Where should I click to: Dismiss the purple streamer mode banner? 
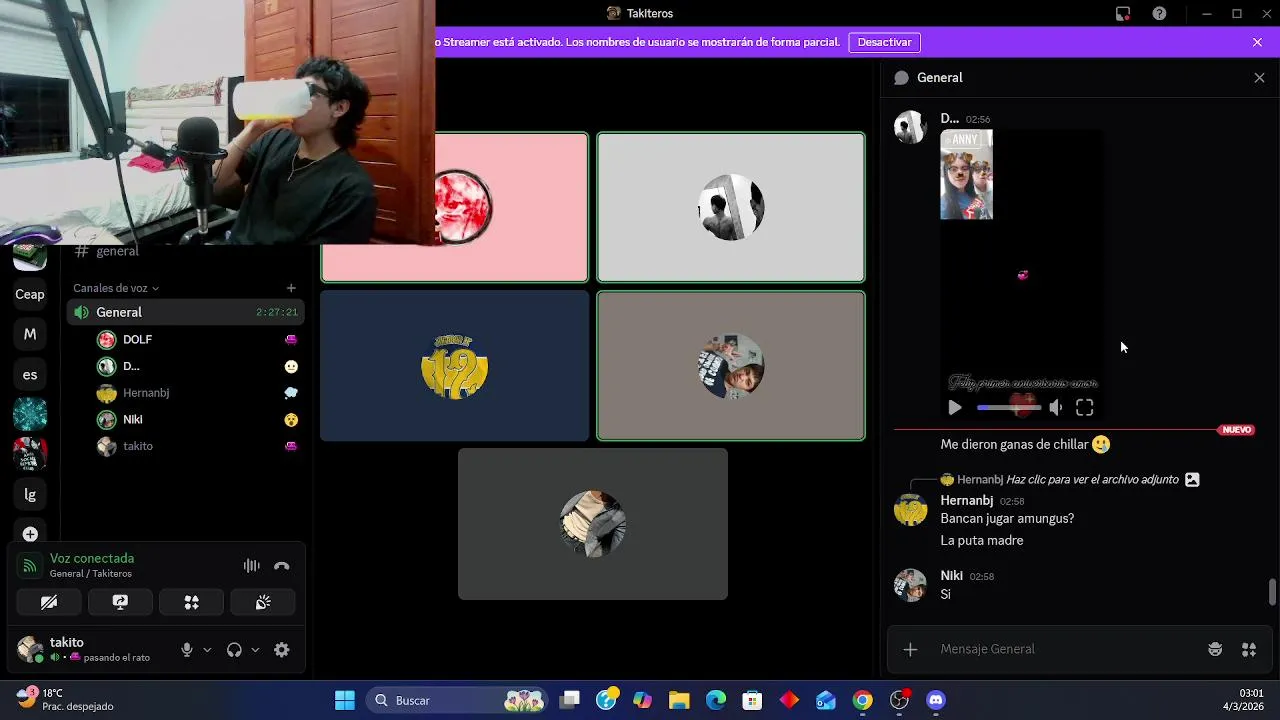point(1257,42)
